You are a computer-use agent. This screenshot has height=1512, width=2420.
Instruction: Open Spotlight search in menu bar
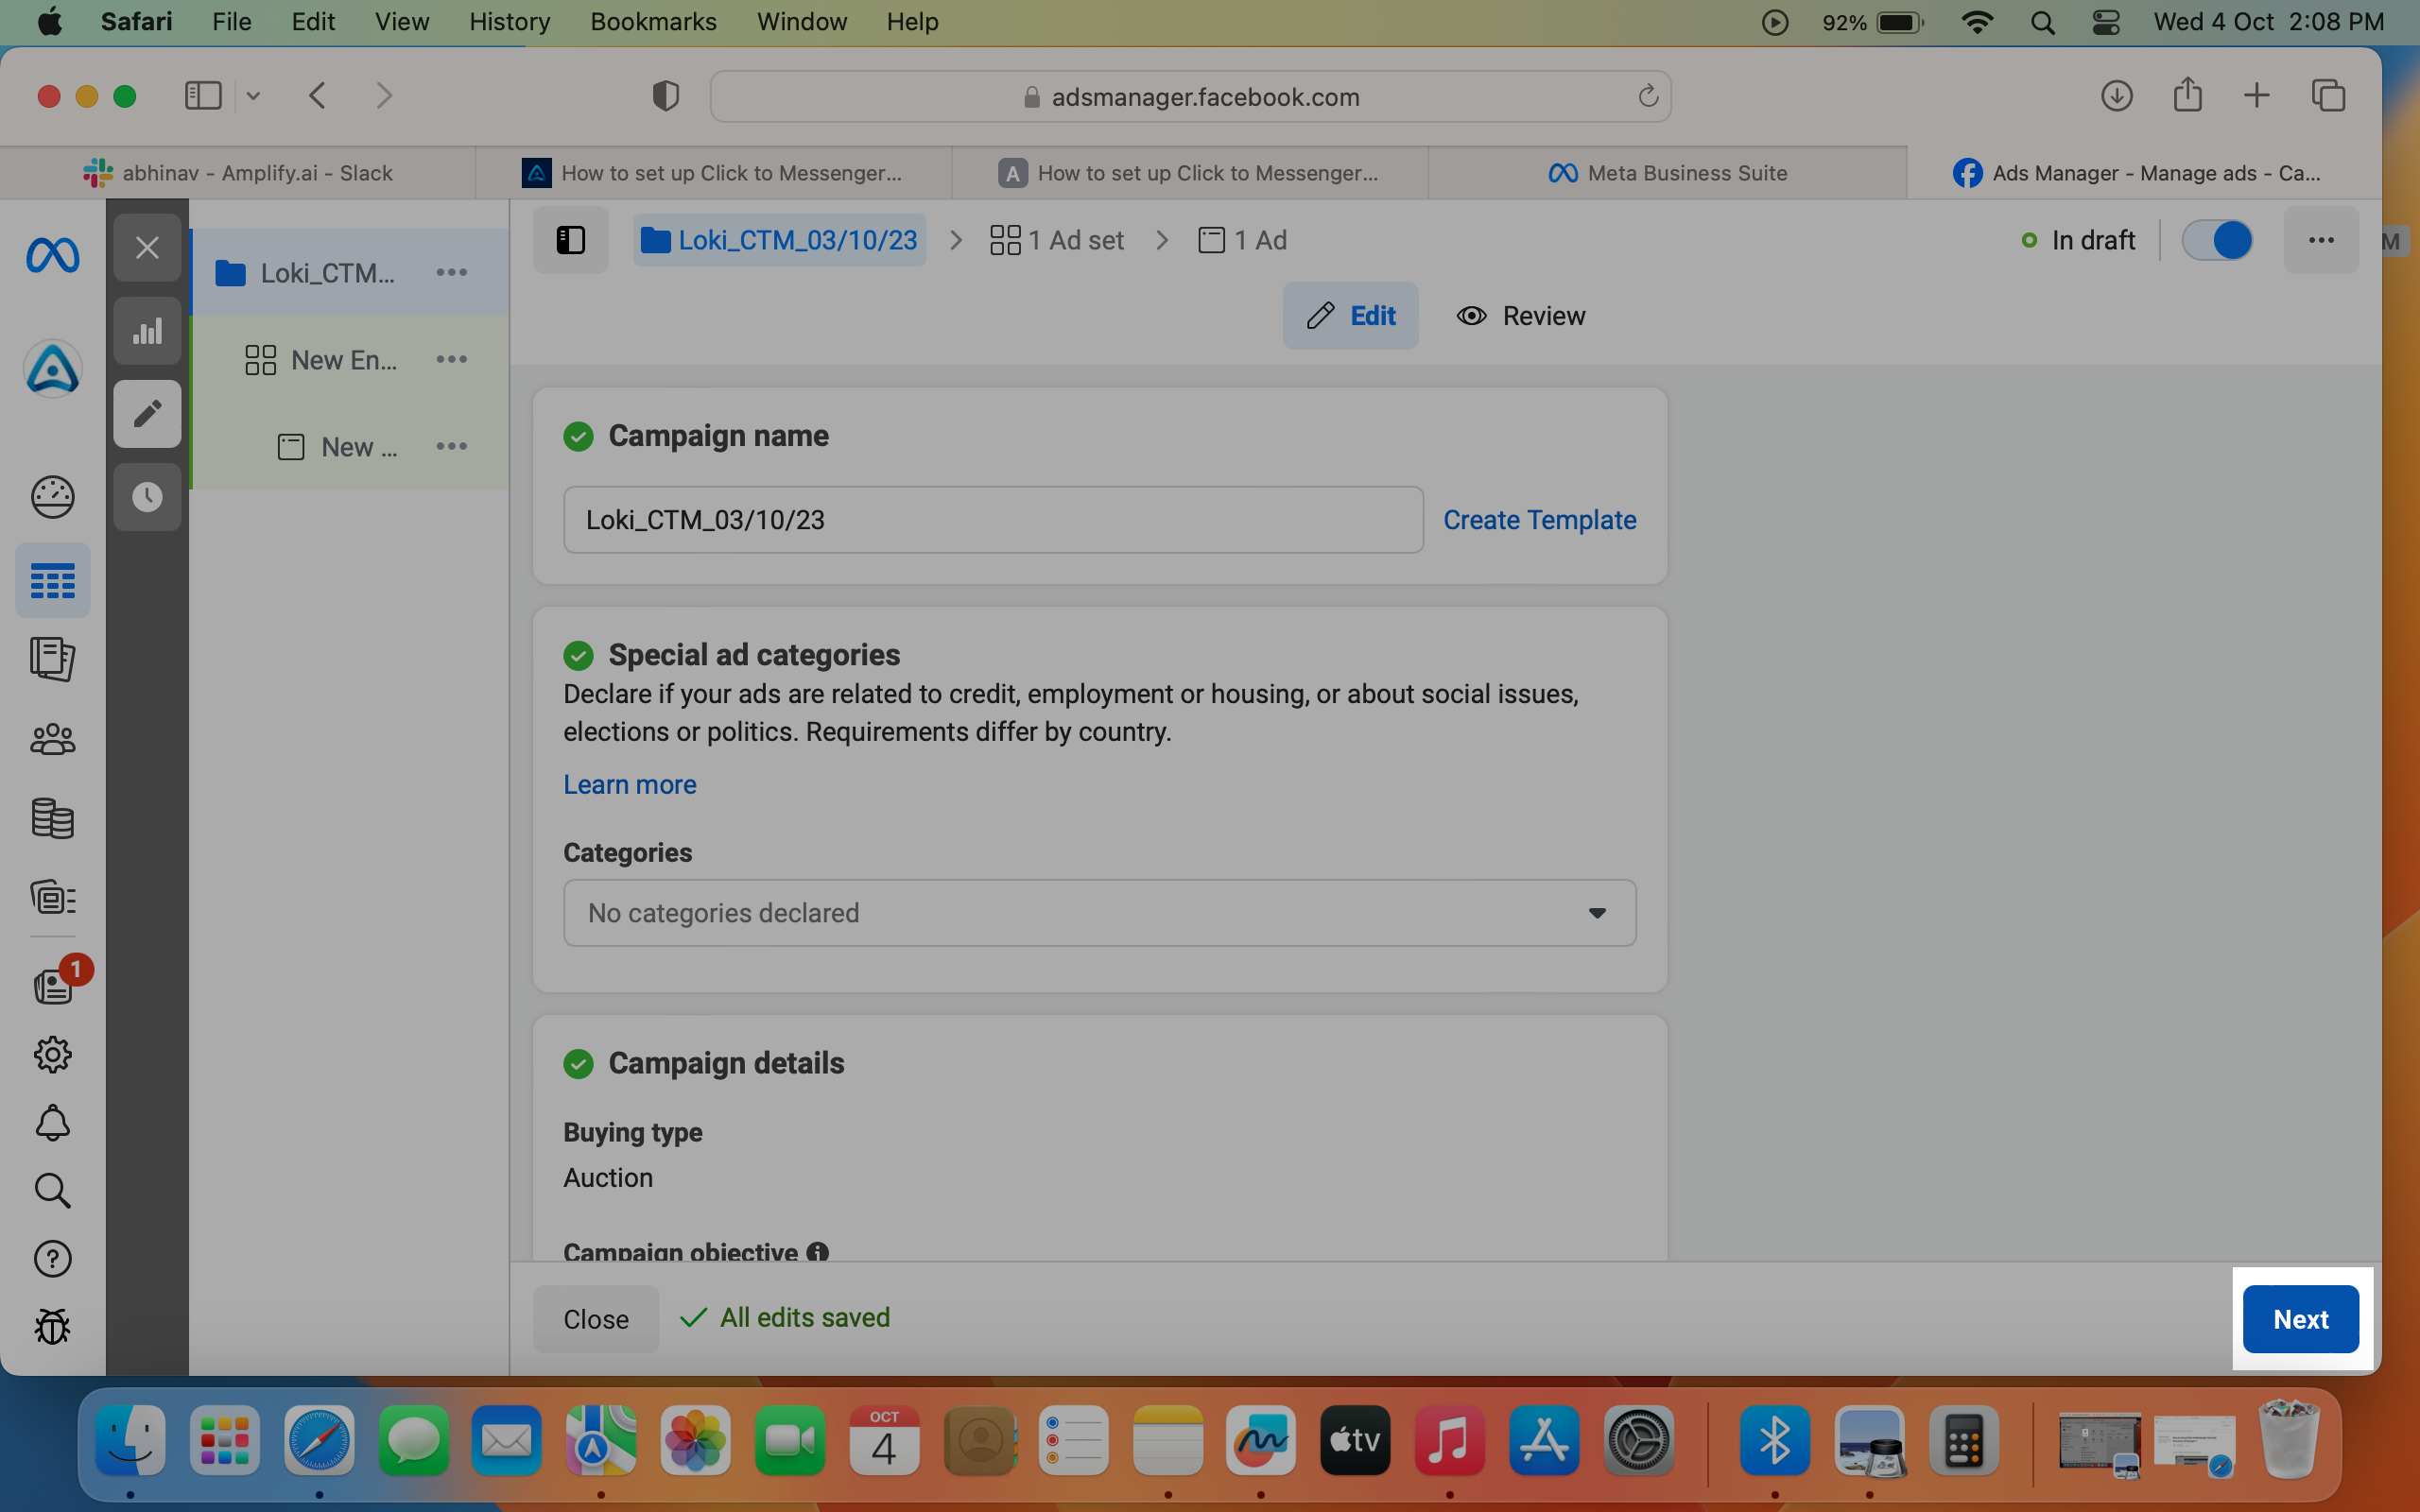[x=2043, y=22]
